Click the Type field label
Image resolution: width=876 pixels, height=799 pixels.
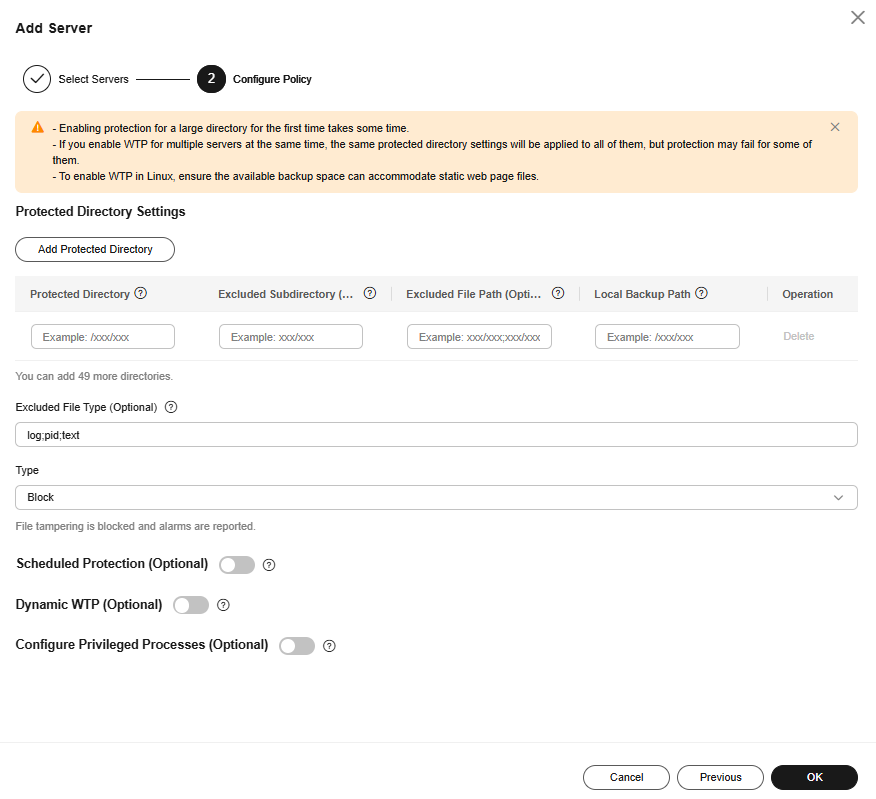point(27,470)
